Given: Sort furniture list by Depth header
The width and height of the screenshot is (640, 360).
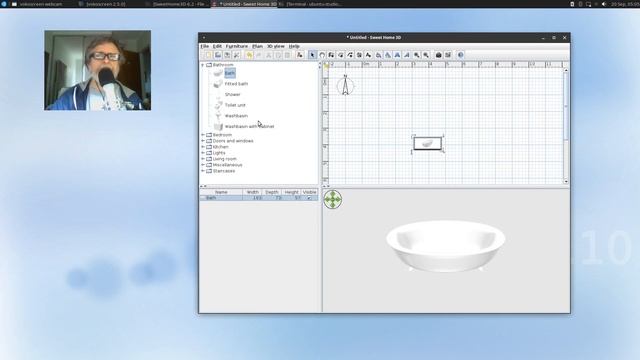Looking at the screenshot, I should point(271,192).
